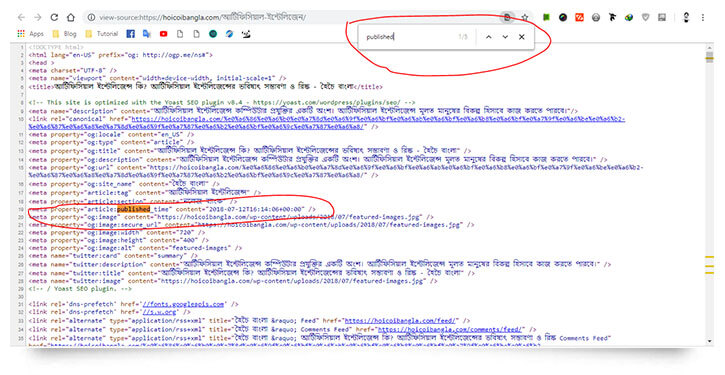Click the 'og:type' content article line
Screen dimensions: 725x375
click(111, 142)
